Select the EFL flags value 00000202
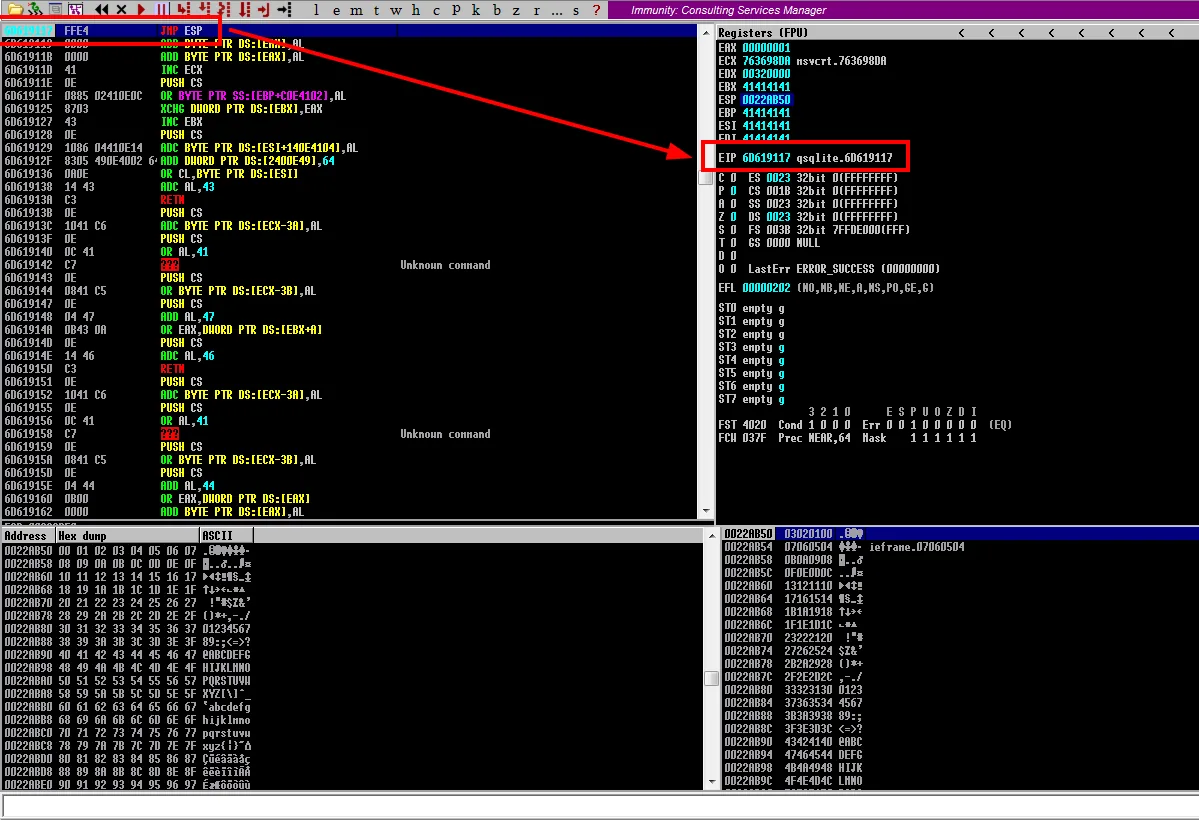This screenshot has height=820, width=1199. tap(766, 288)
